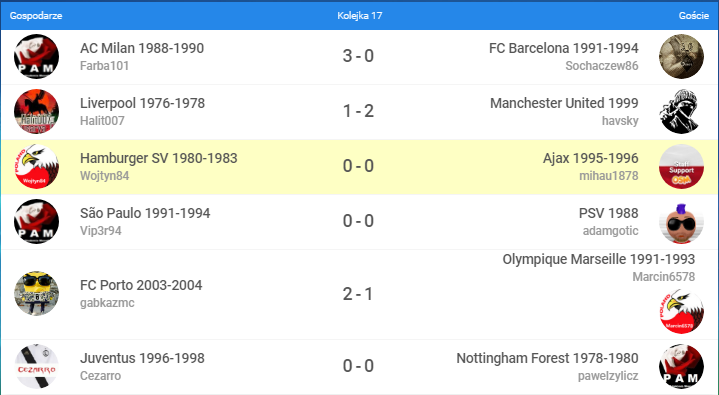Open the 3 - 0 Milan match score

(x=358, y=56)
